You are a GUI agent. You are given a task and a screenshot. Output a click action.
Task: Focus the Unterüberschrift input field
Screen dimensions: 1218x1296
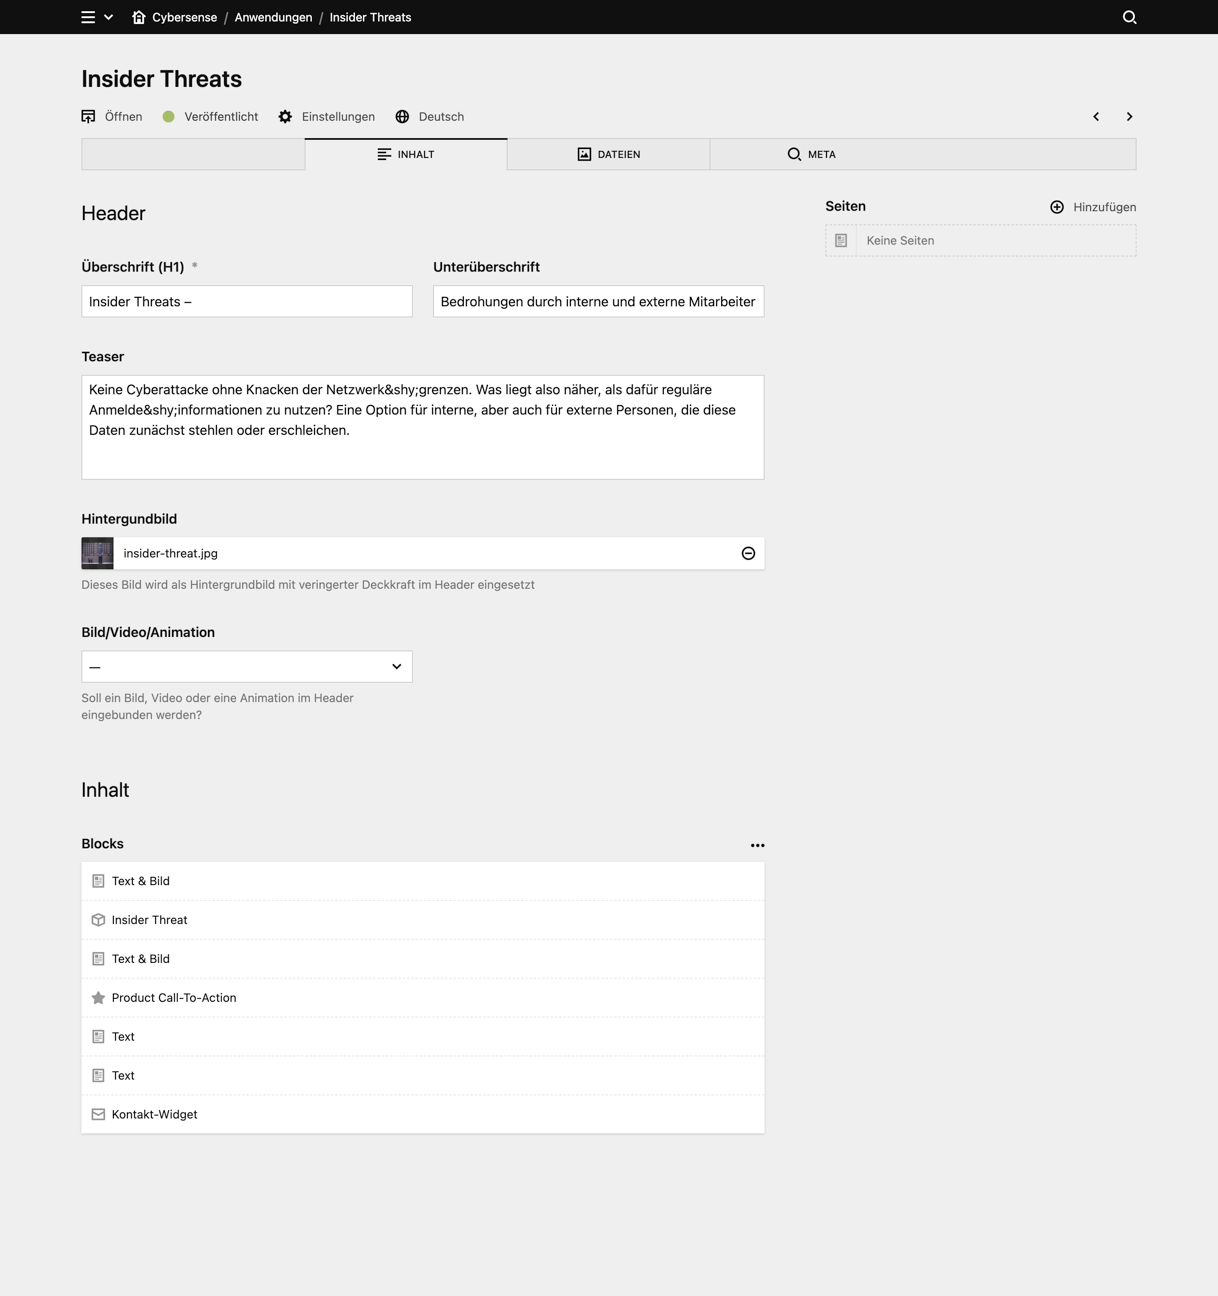point(598,301)
